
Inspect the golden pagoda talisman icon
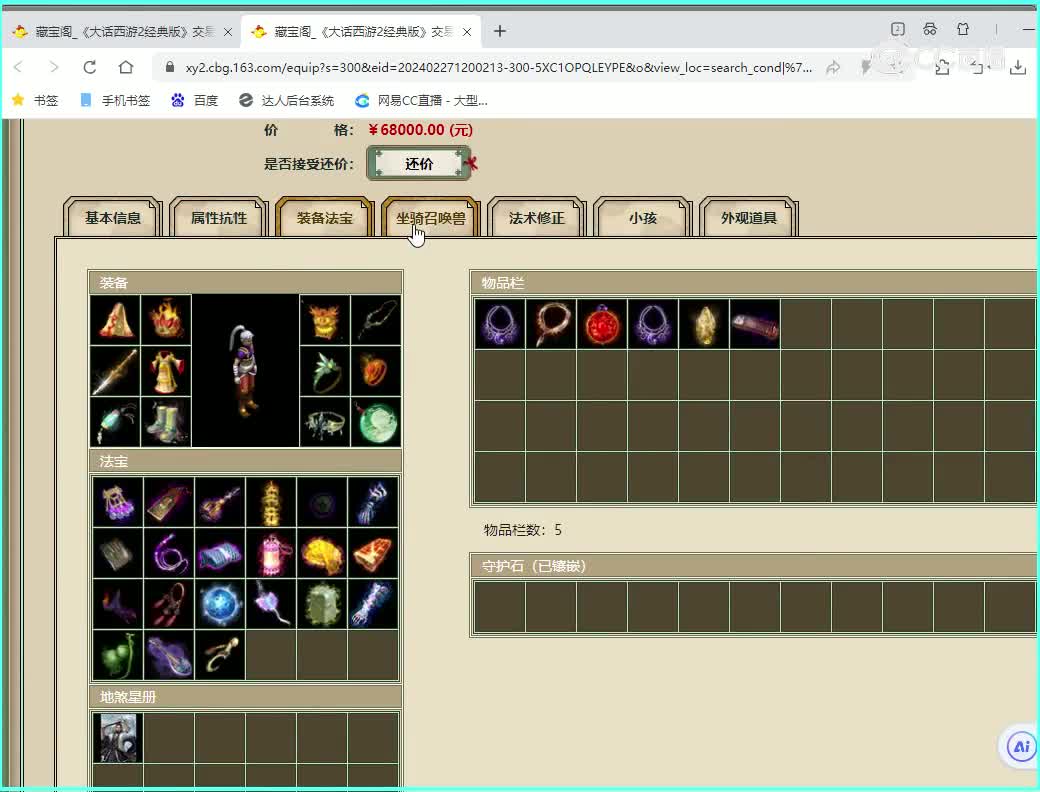(x=271, y=502)
